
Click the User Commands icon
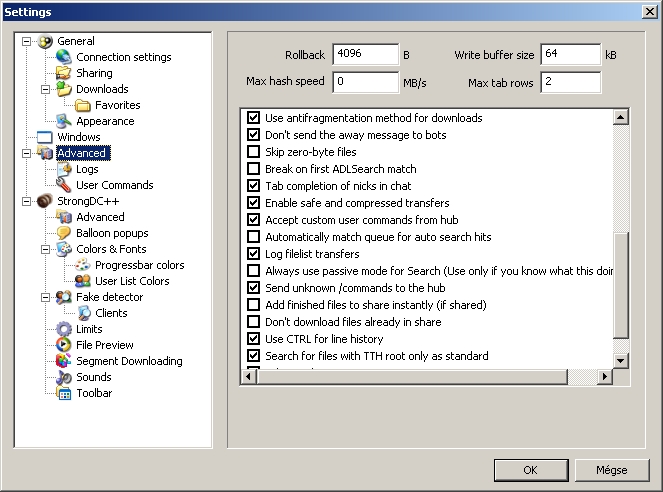point(64,185)
